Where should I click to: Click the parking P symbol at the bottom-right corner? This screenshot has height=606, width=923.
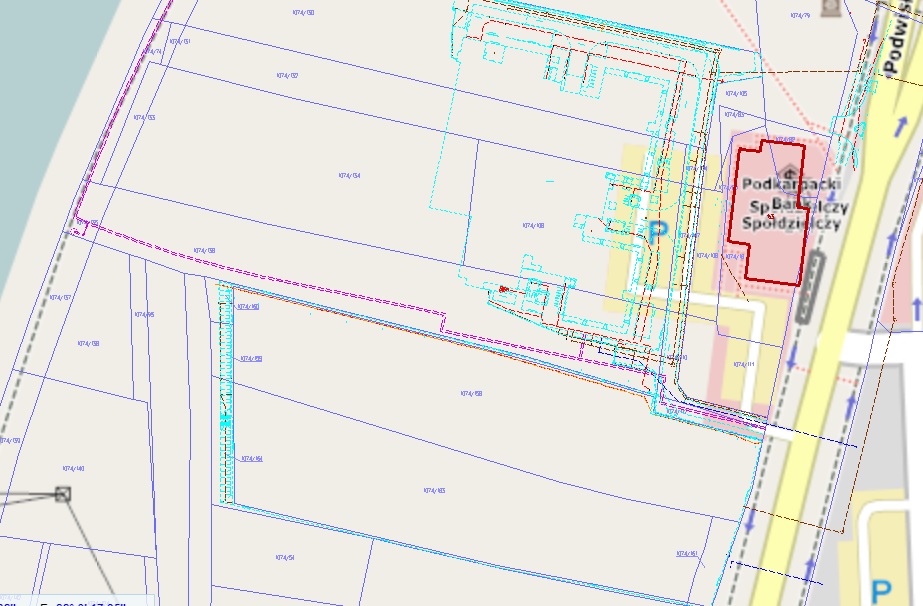881,592
